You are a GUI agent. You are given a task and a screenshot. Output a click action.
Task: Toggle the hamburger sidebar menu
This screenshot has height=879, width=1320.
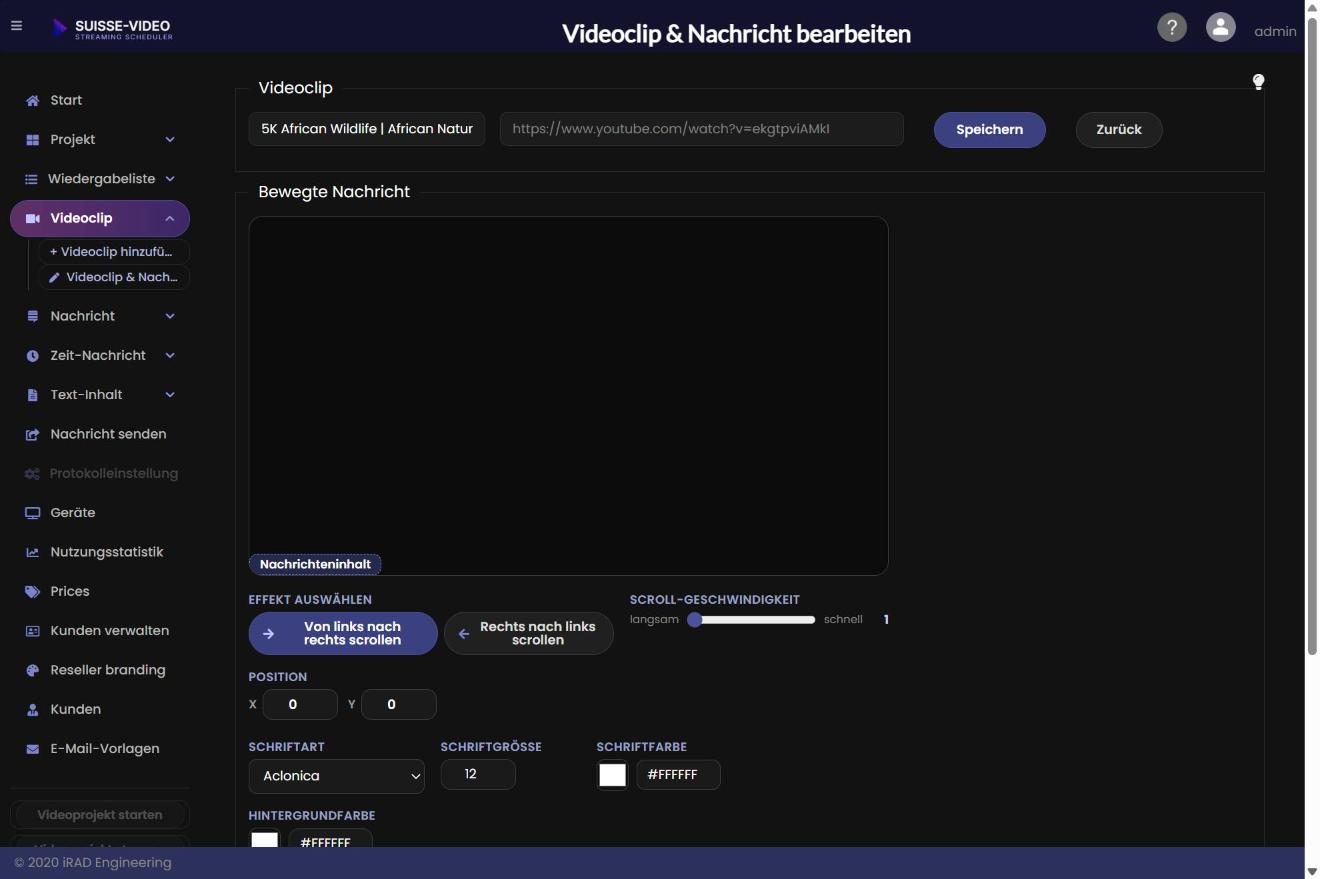(x=16, y=26)
